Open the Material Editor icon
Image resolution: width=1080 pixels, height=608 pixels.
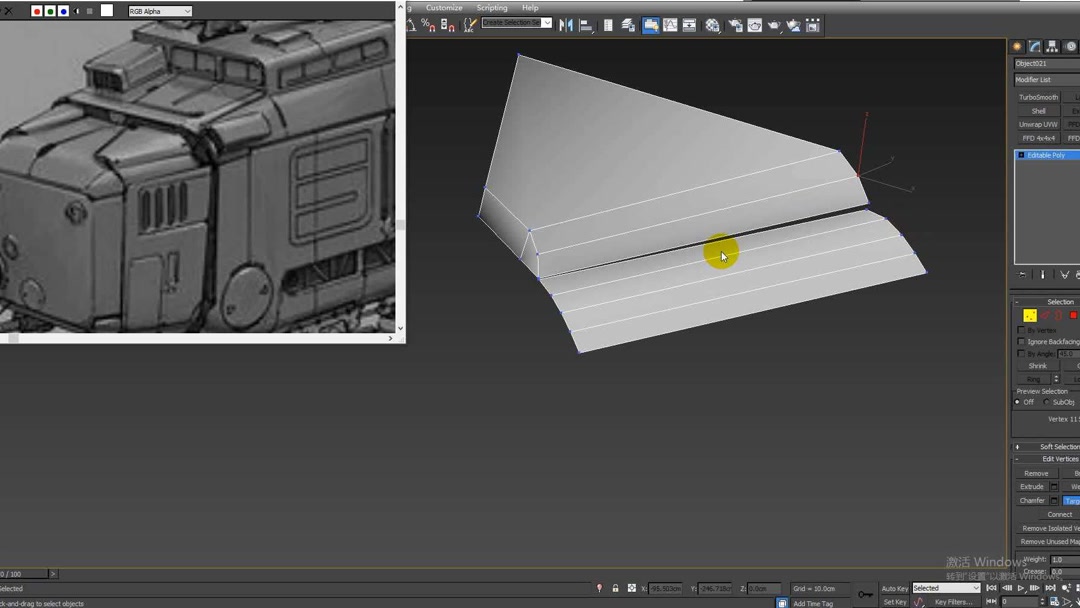click(712, 25)
